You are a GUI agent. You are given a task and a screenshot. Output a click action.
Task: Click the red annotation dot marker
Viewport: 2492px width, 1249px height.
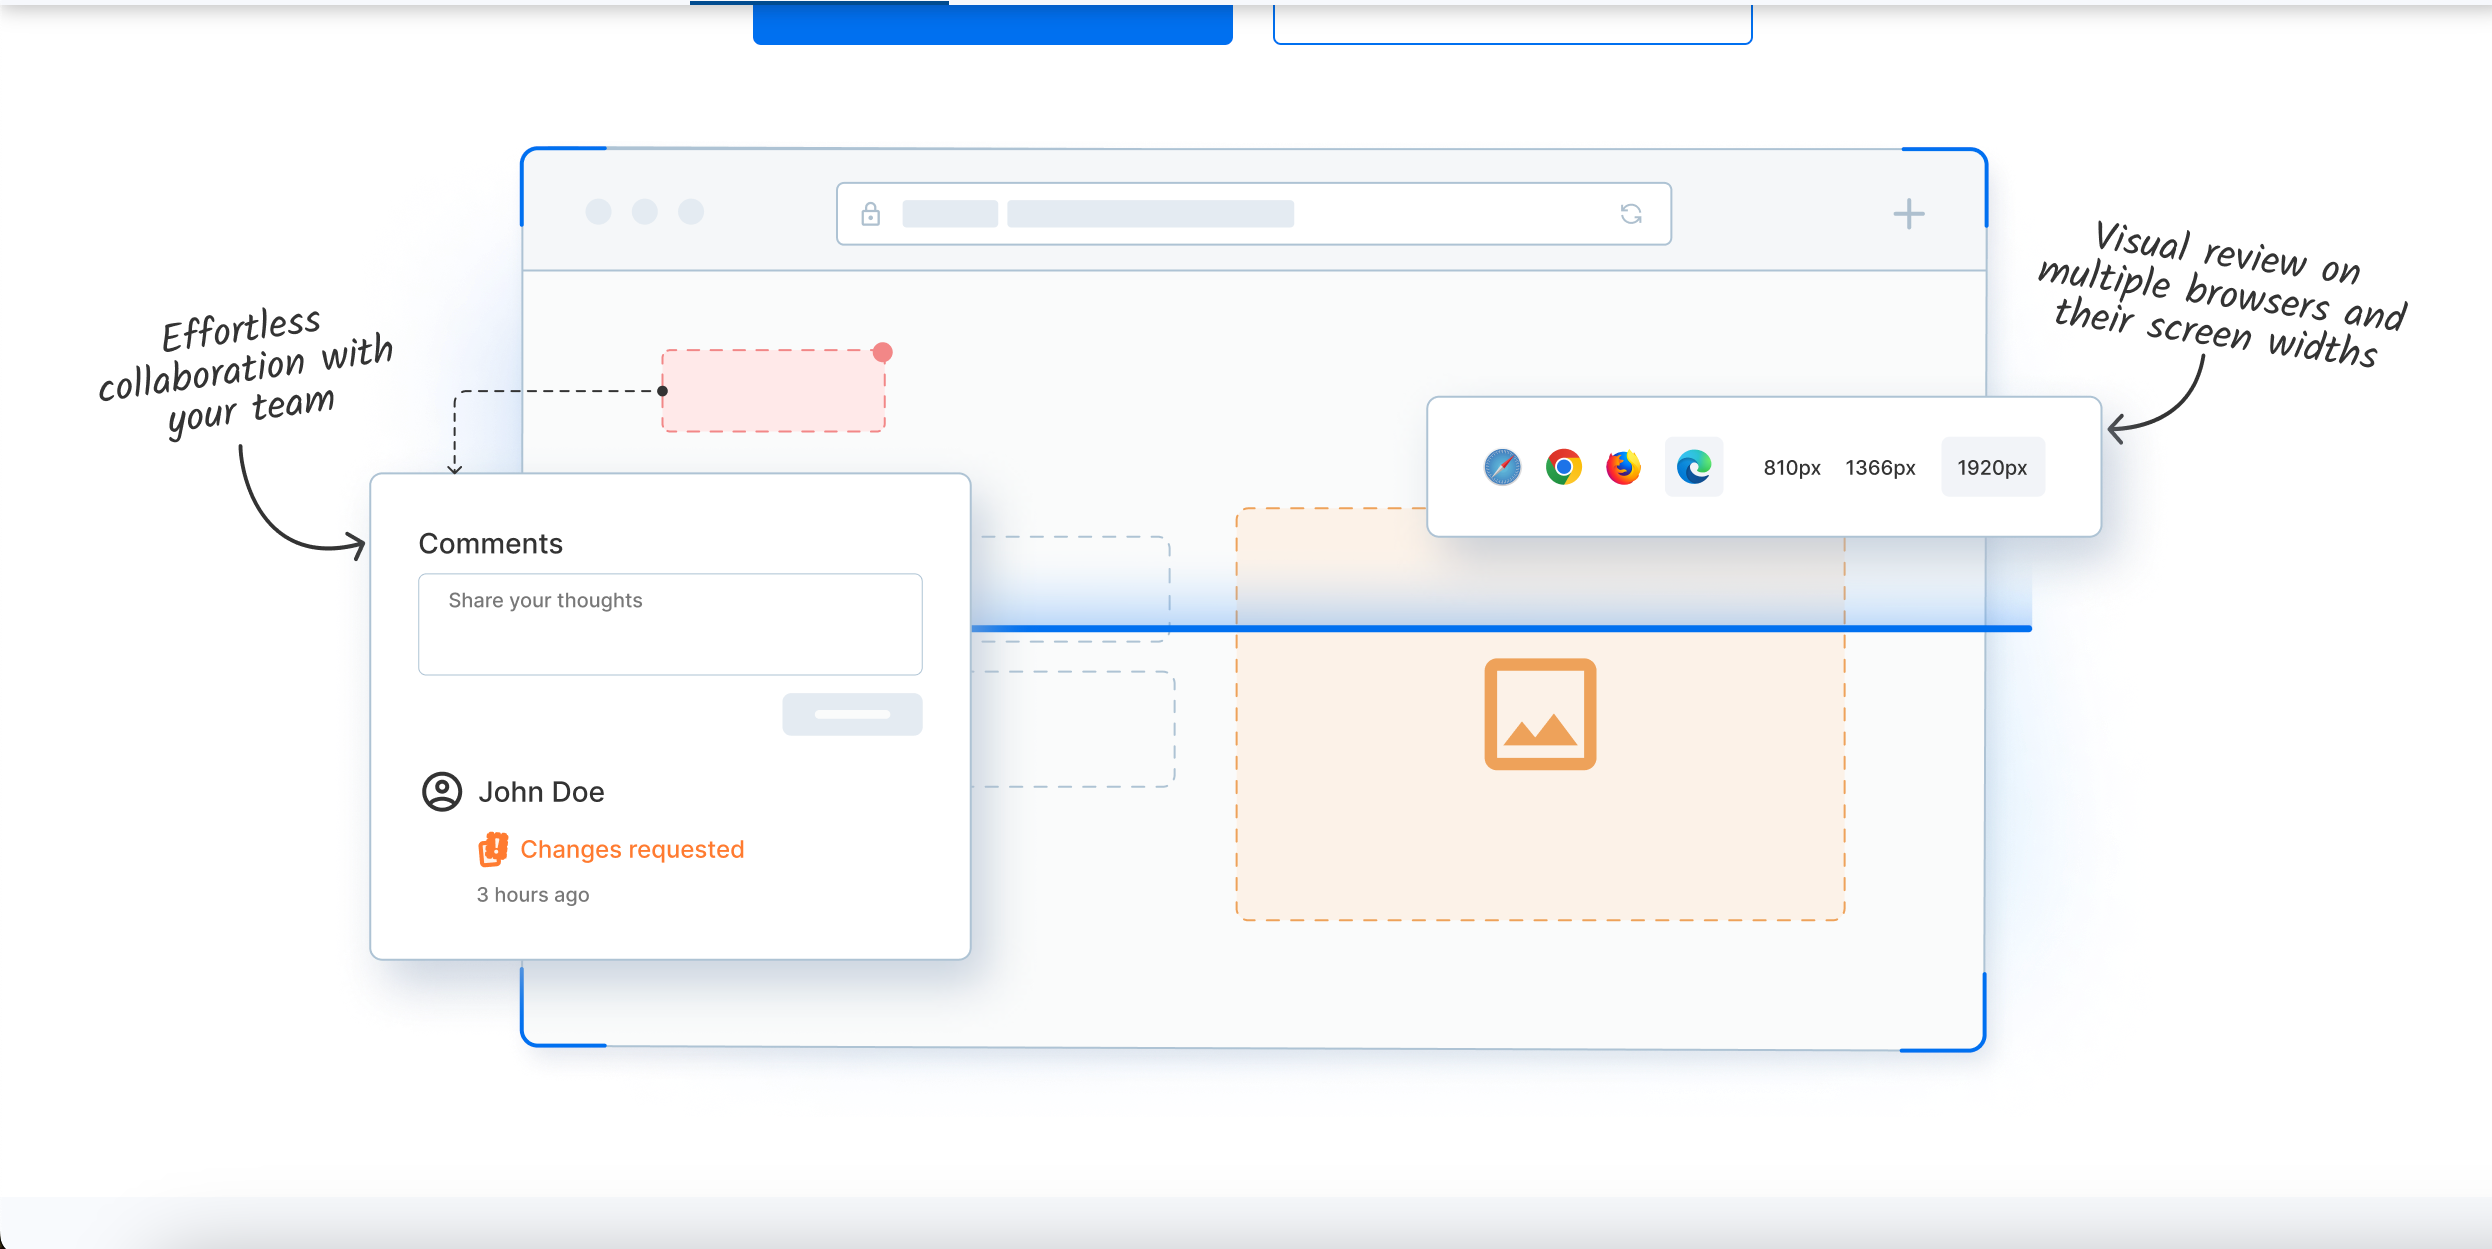882,352
